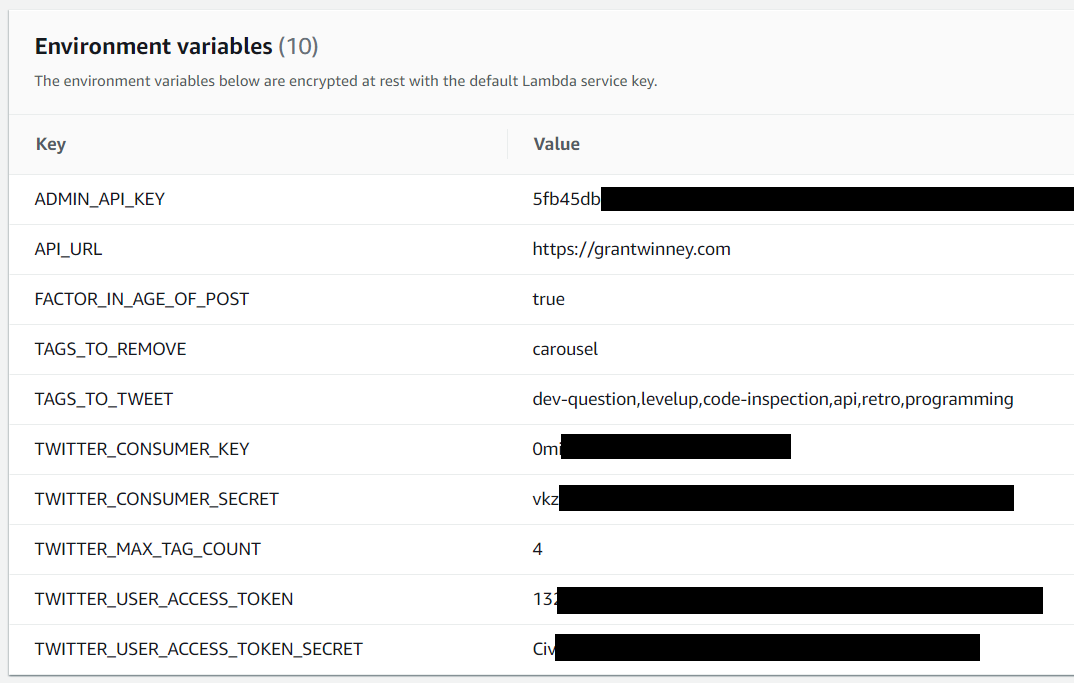Screen dimensions: 1074x683
Task: Click the value 4 for max tag count
Action: pyautogui.click(x=537, y=549)
